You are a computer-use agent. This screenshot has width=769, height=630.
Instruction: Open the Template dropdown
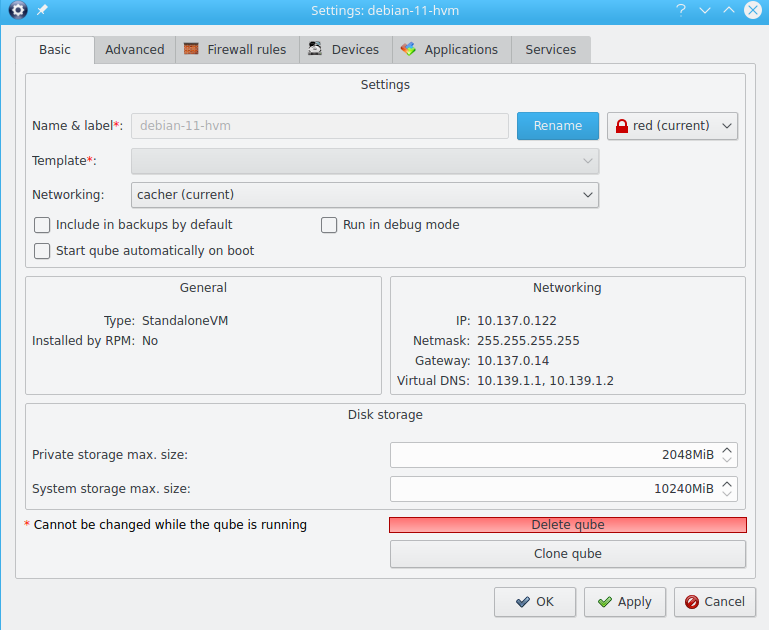(365, 161)
